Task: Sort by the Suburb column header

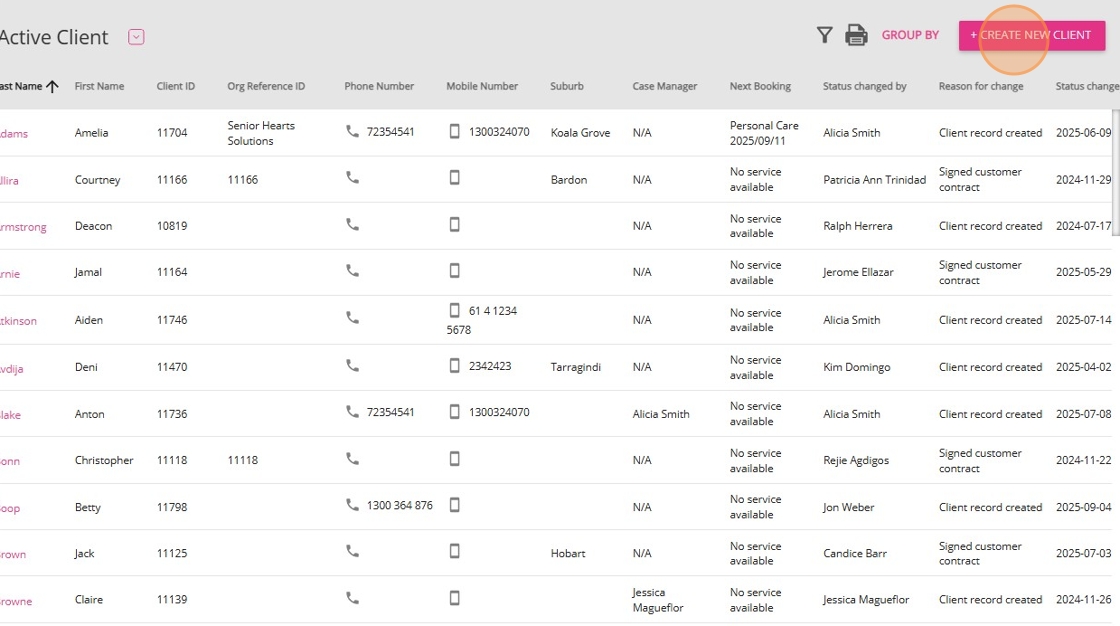Action: [567, 87]
